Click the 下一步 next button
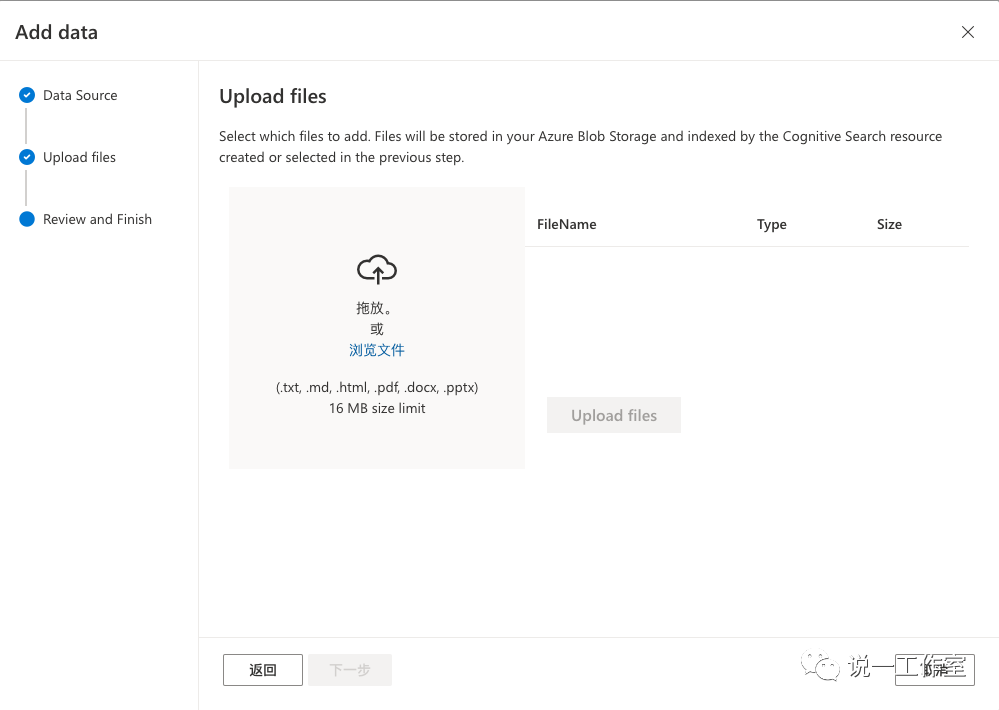The height and width of the screenshot is (710, 999). [350, 670]
